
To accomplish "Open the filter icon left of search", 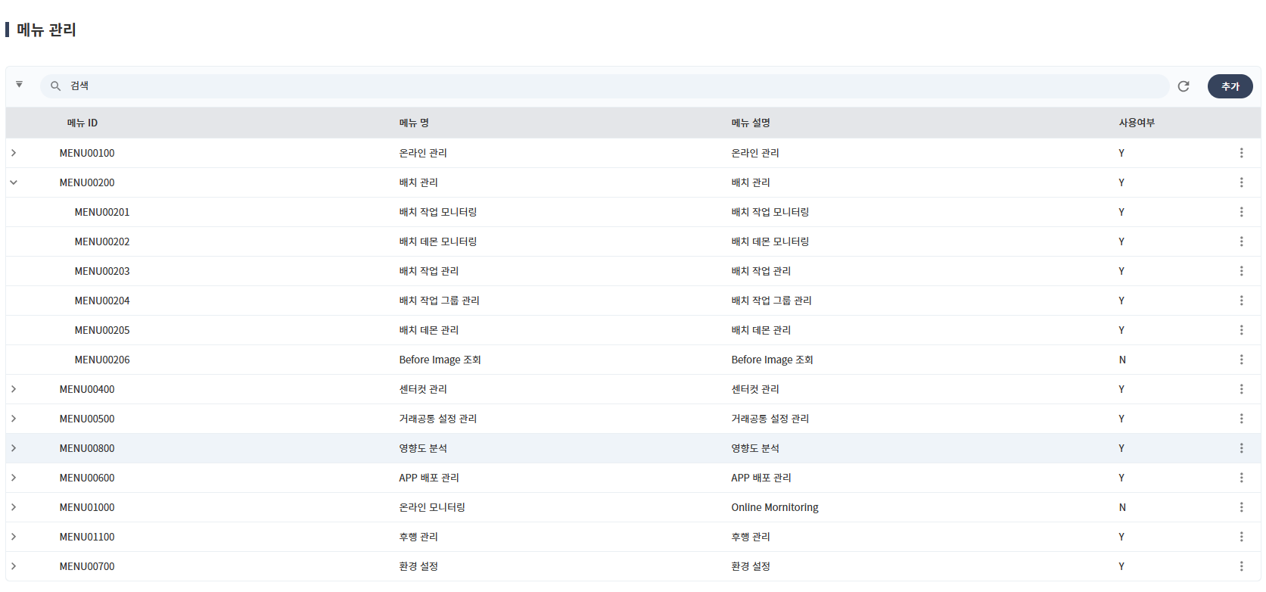I will tap(19, 85).
